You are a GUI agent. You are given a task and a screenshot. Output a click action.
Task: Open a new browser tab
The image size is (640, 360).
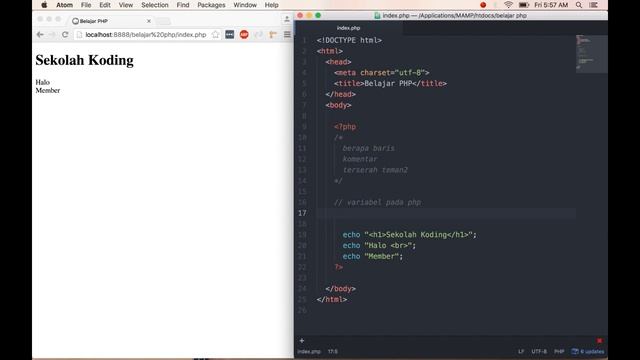click(x=163, y=21)
